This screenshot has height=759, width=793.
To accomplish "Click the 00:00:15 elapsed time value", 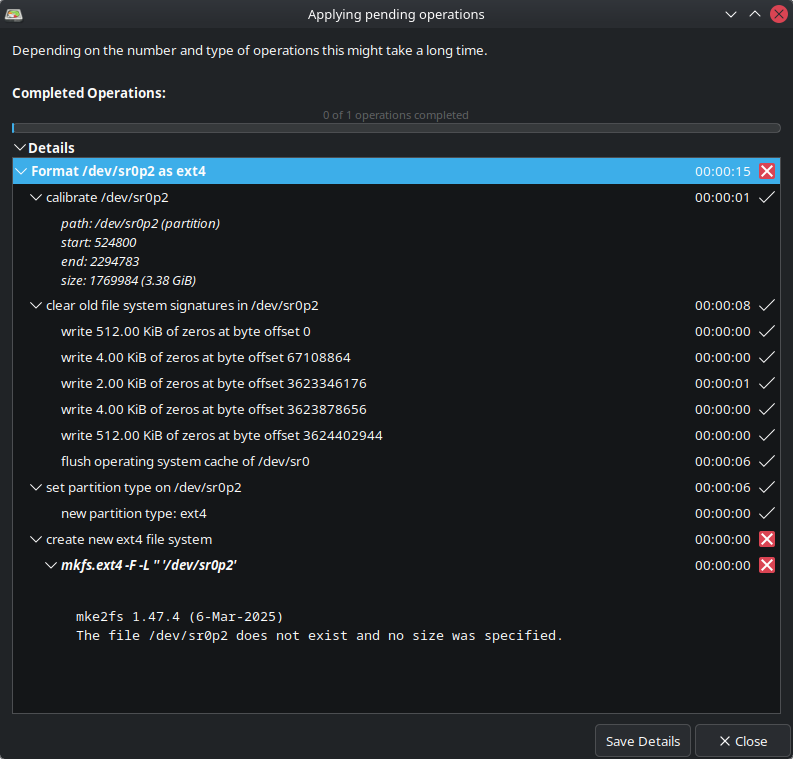I will pyautogui.click(x=723, y=171).
